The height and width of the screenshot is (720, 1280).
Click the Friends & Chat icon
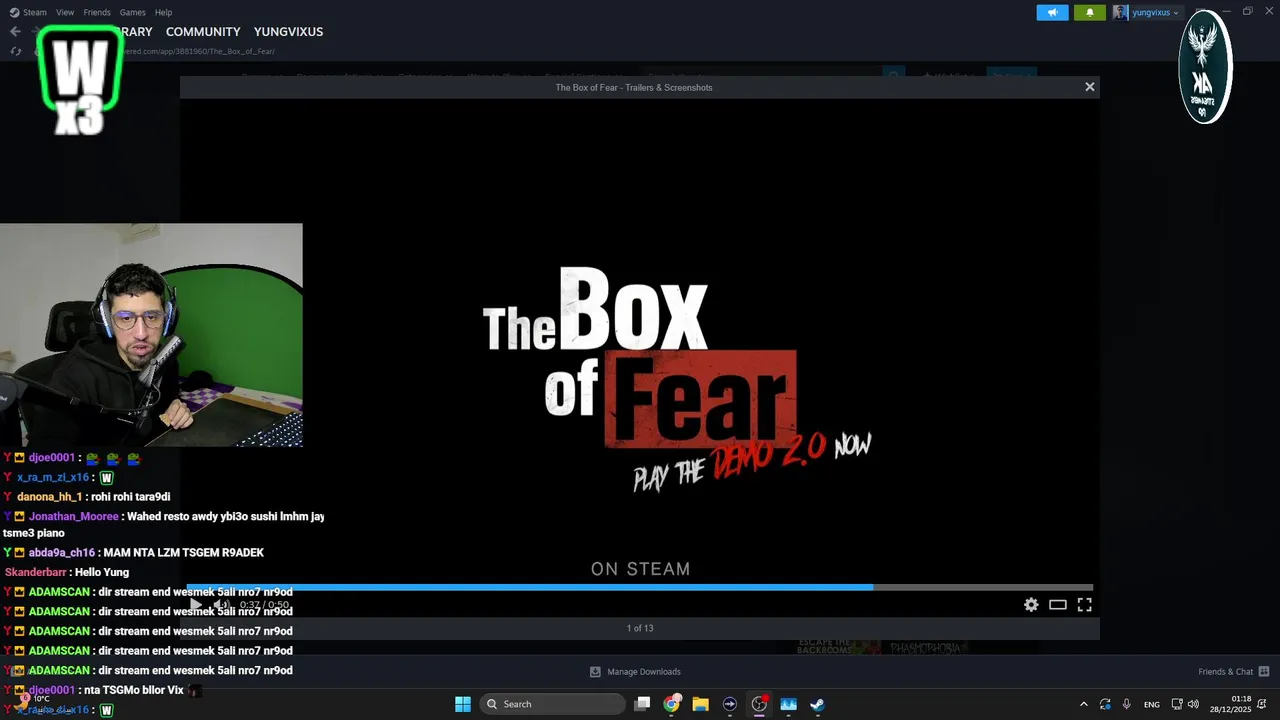tap(1264, 672)
